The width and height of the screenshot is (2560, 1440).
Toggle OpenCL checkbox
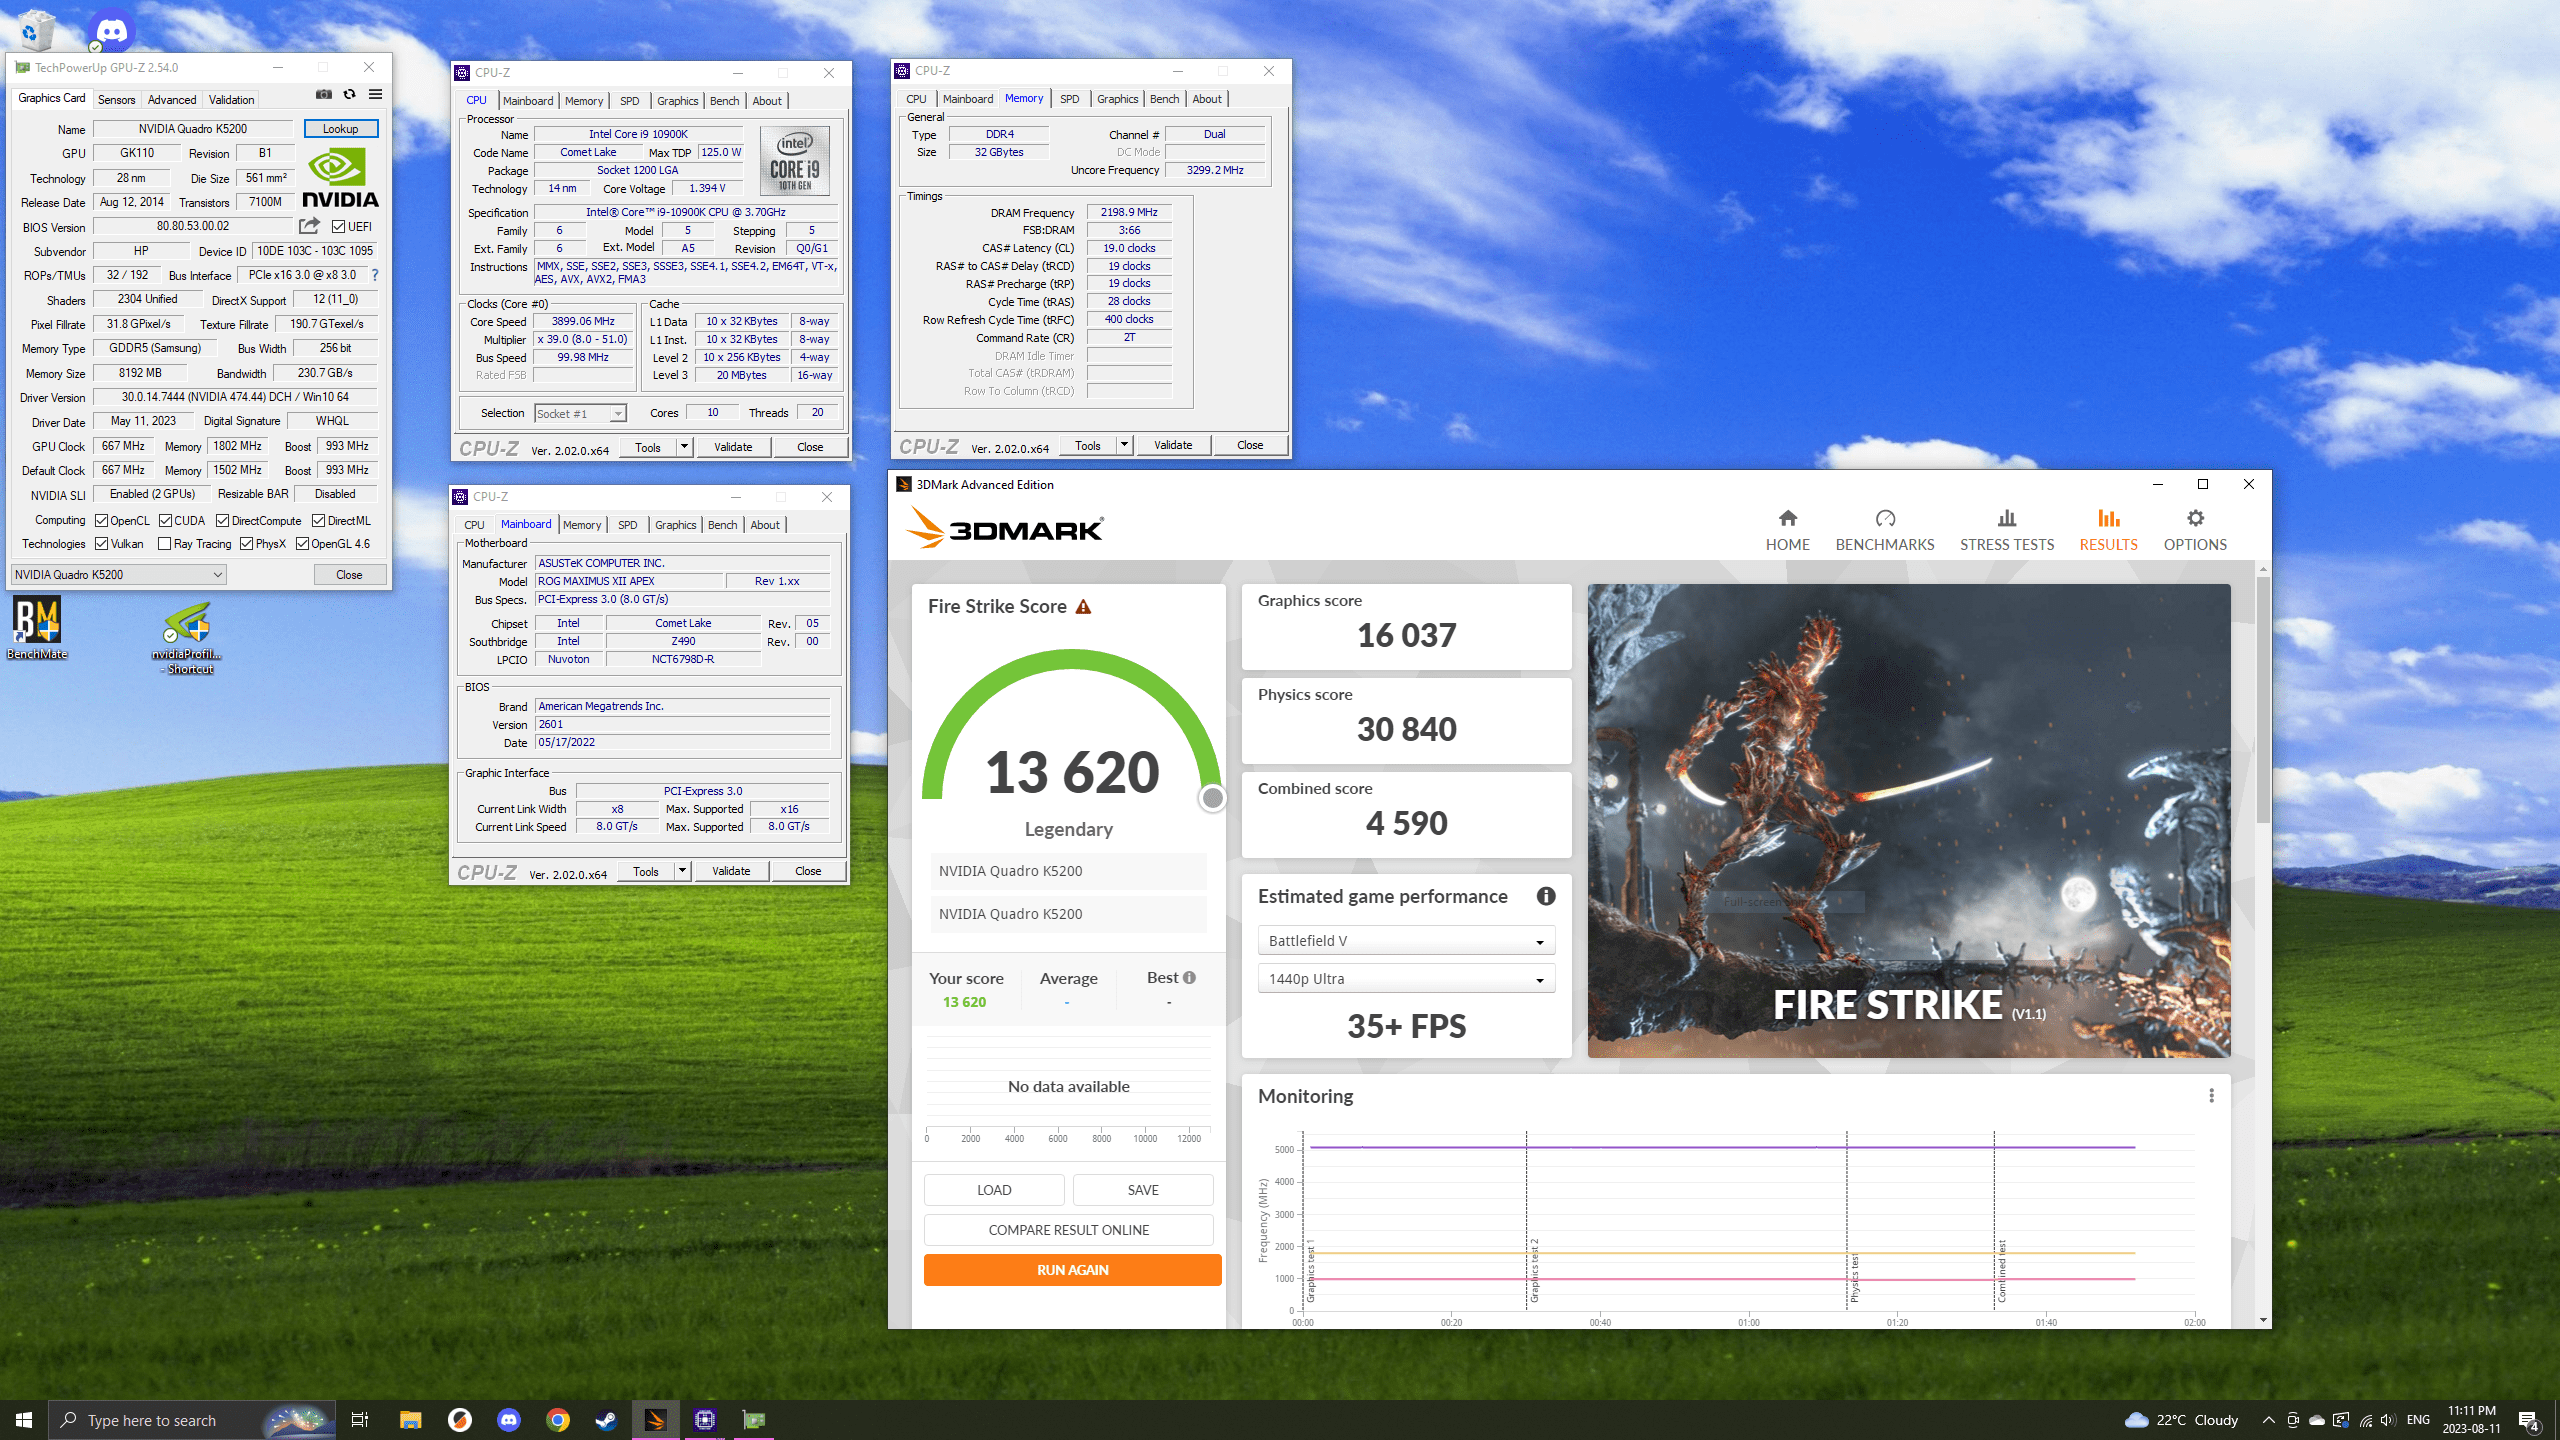(x=102, y=520)
